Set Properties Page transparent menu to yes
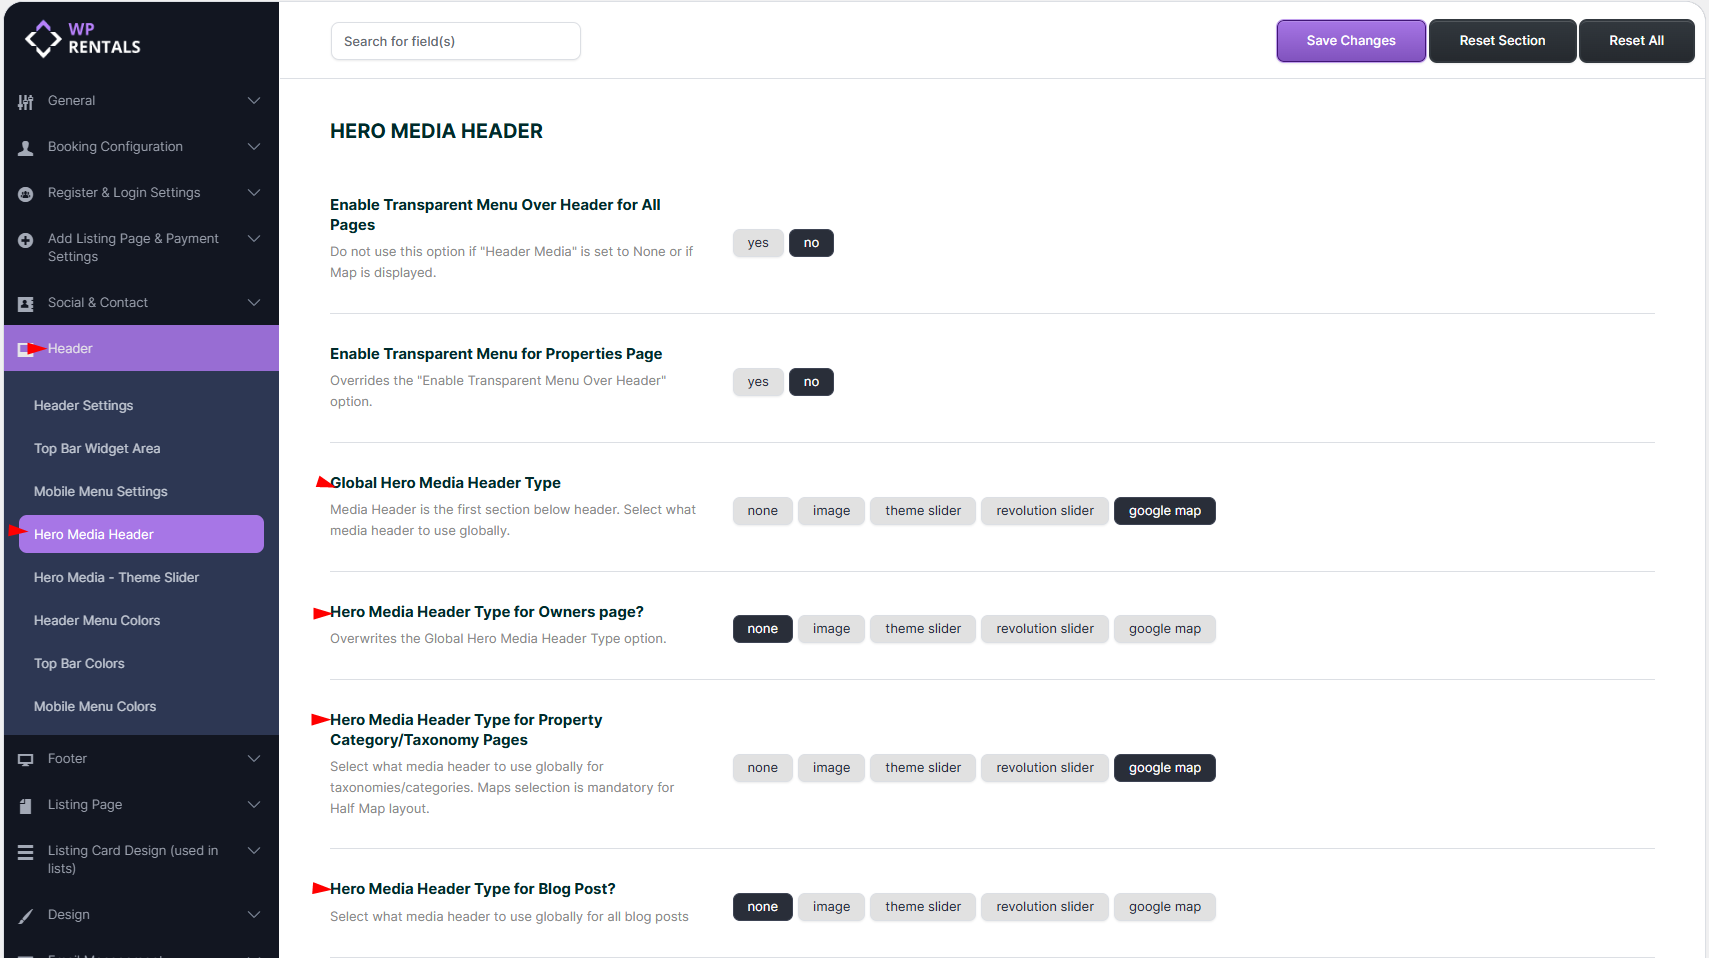 point(758,382)
